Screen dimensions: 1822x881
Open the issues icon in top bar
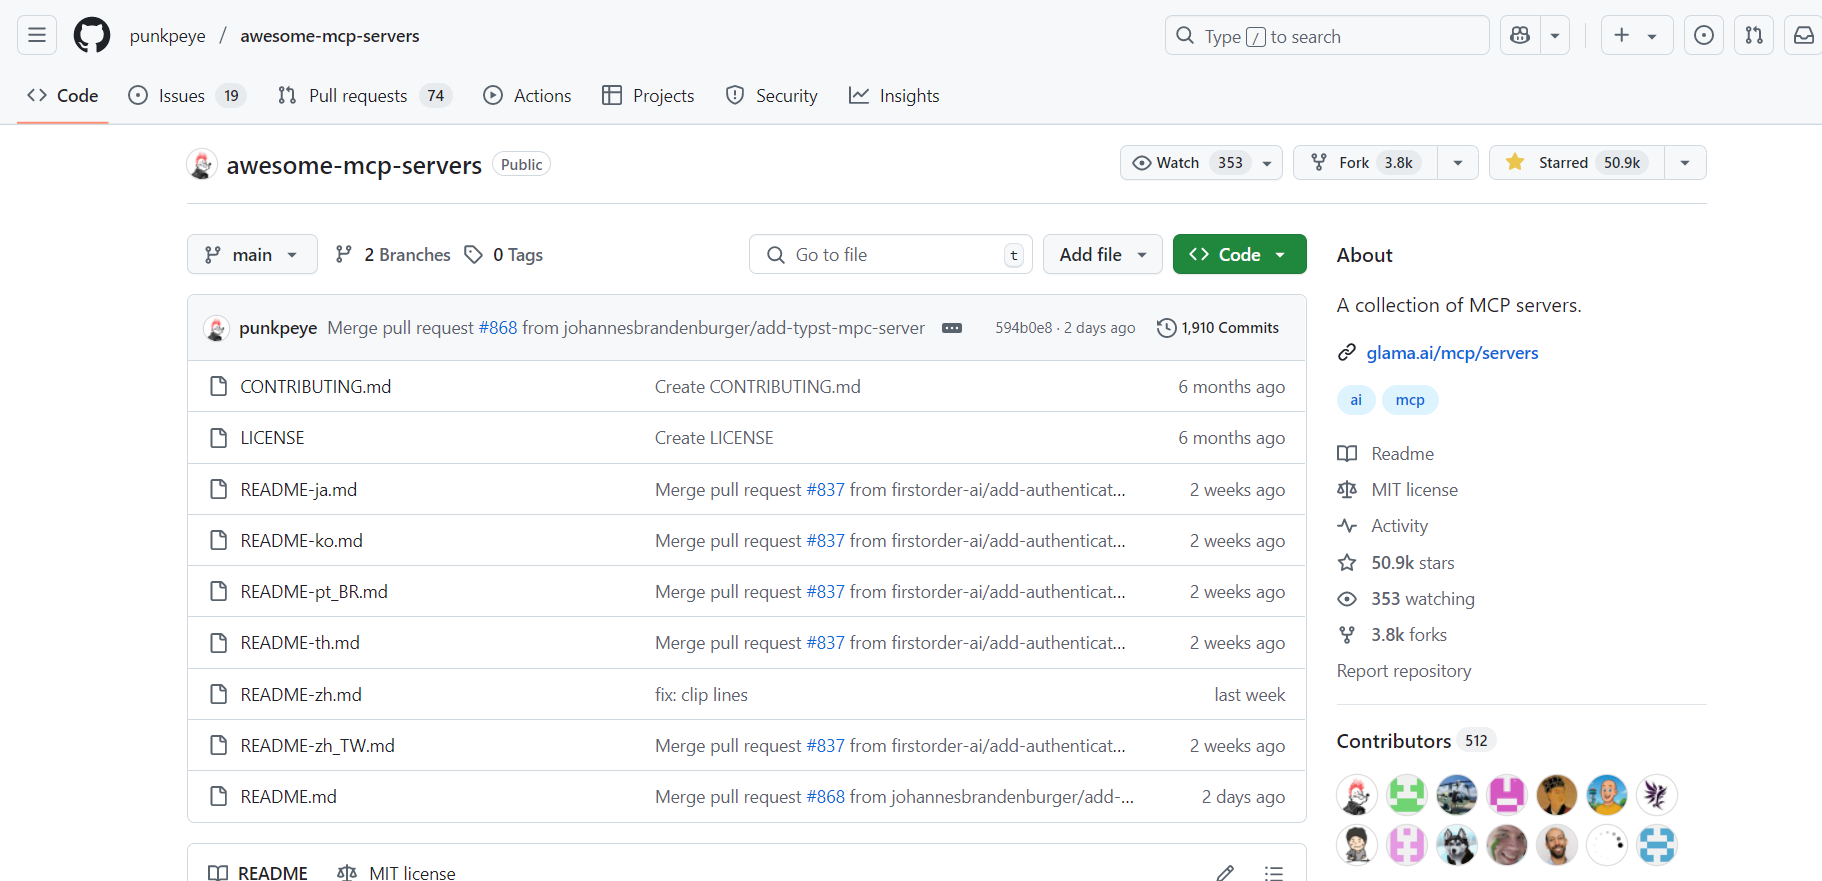click(1704, 36)
